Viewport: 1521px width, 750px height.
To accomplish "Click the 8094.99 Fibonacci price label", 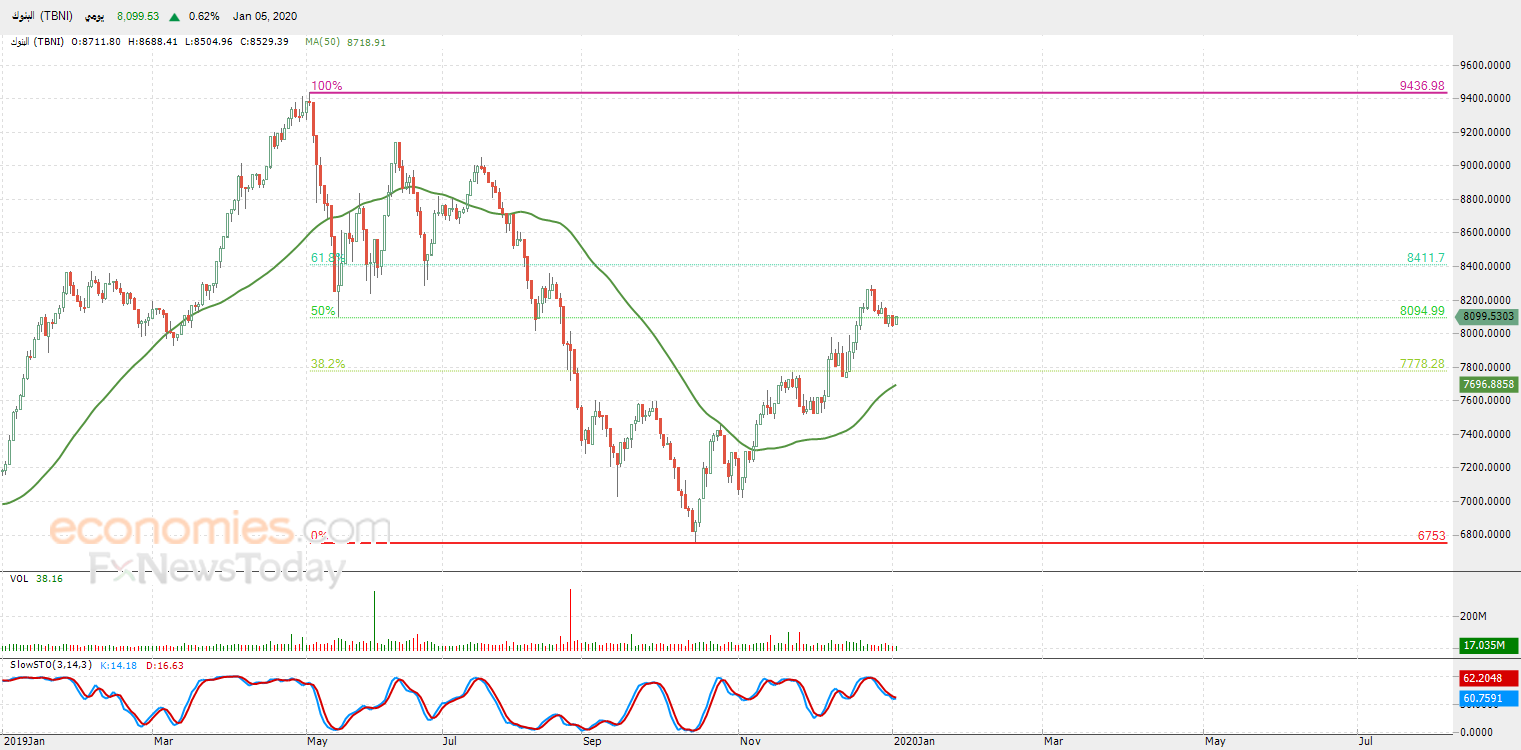I will [1423, 311].
